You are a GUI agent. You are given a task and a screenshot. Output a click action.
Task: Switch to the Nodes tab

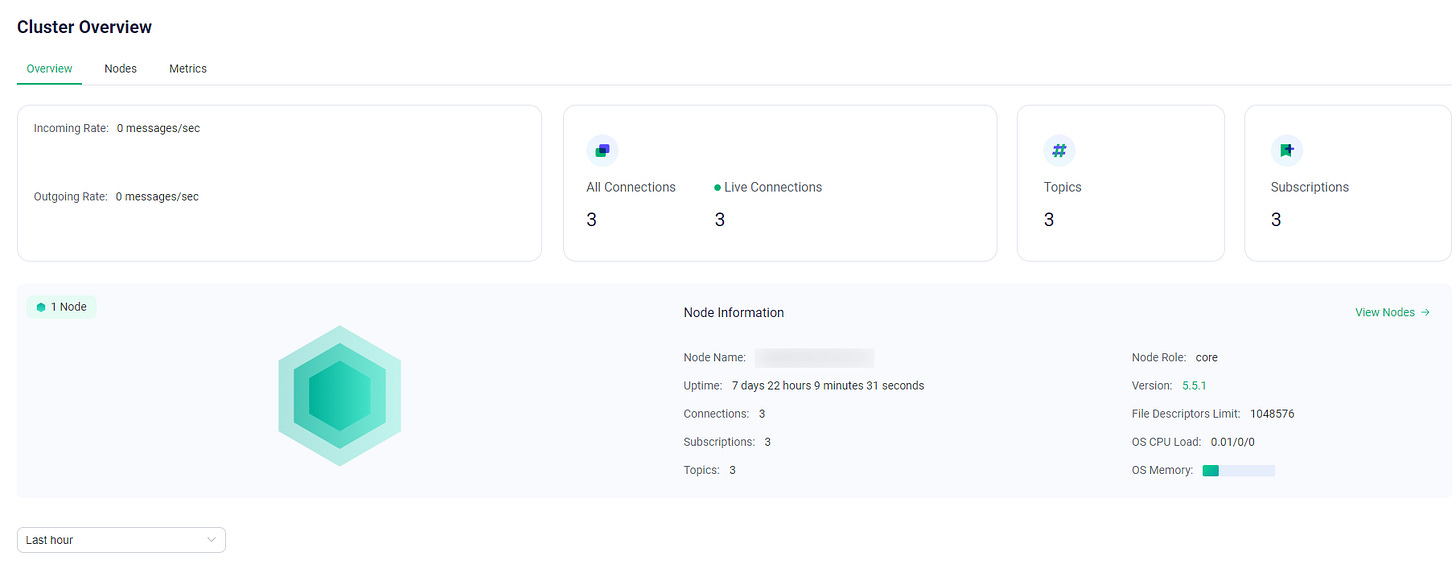(121, 69)
